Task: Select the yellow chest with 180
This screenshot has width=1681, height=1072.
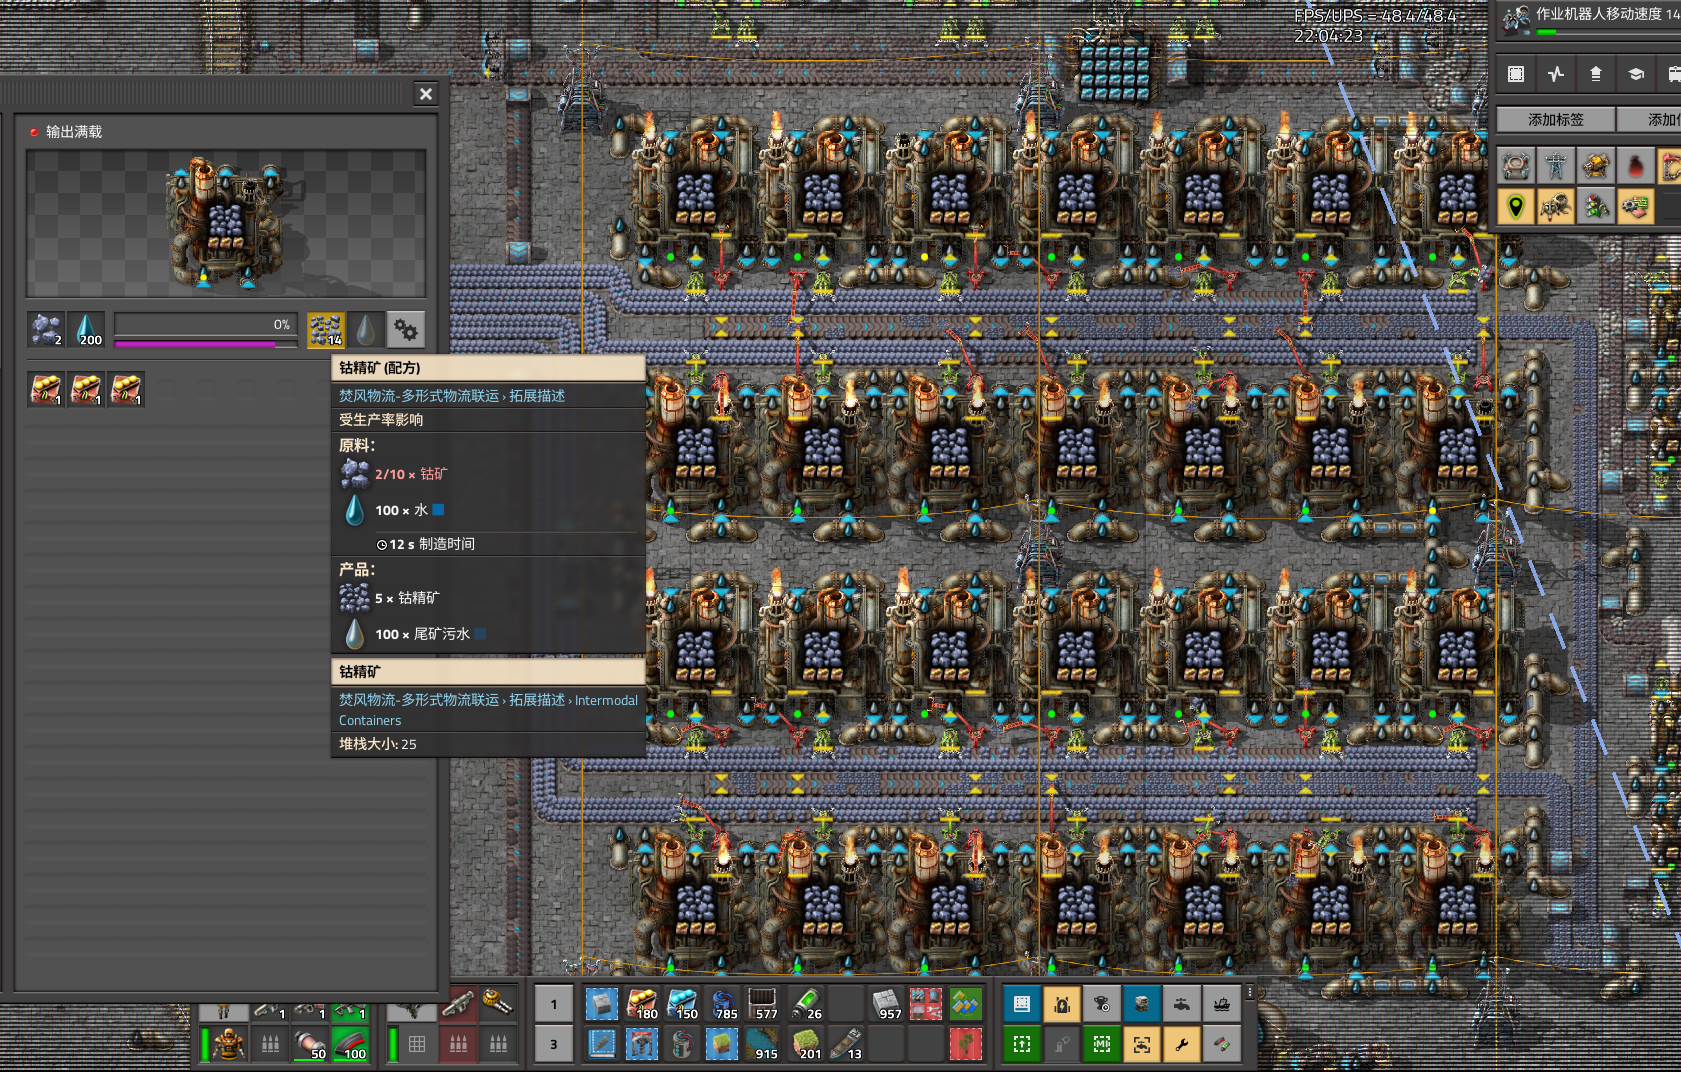Action: tap(642, 1004)
